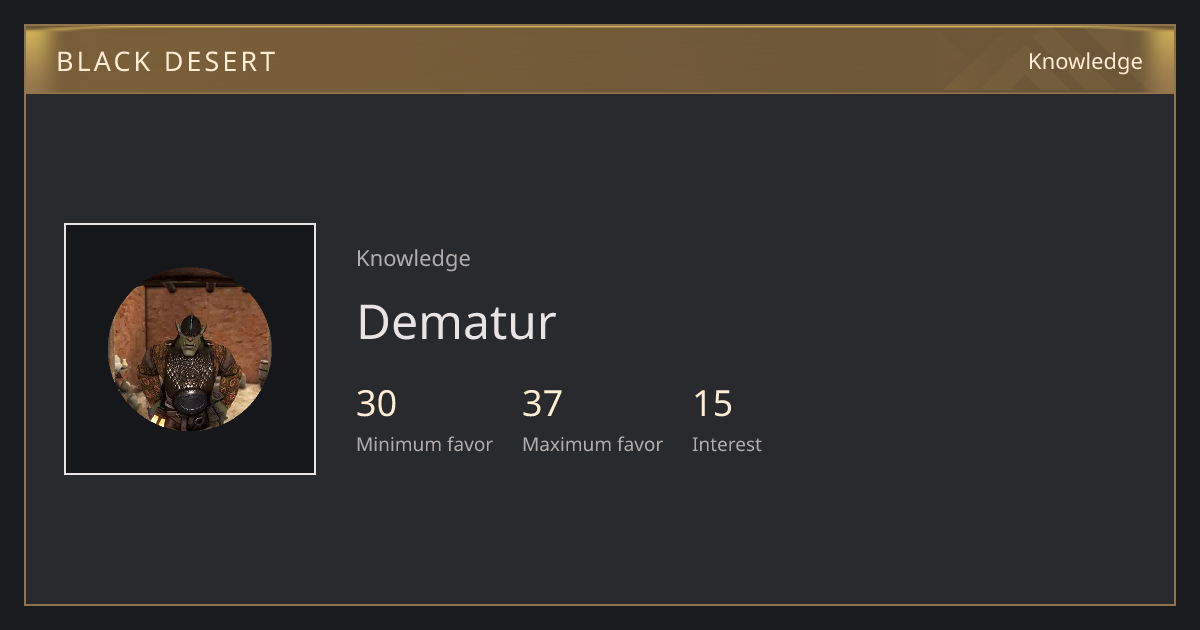Viewport: 1200px width, 630px height.
Task: Click the BLACK DESERT header title
Action: (166, 61)
